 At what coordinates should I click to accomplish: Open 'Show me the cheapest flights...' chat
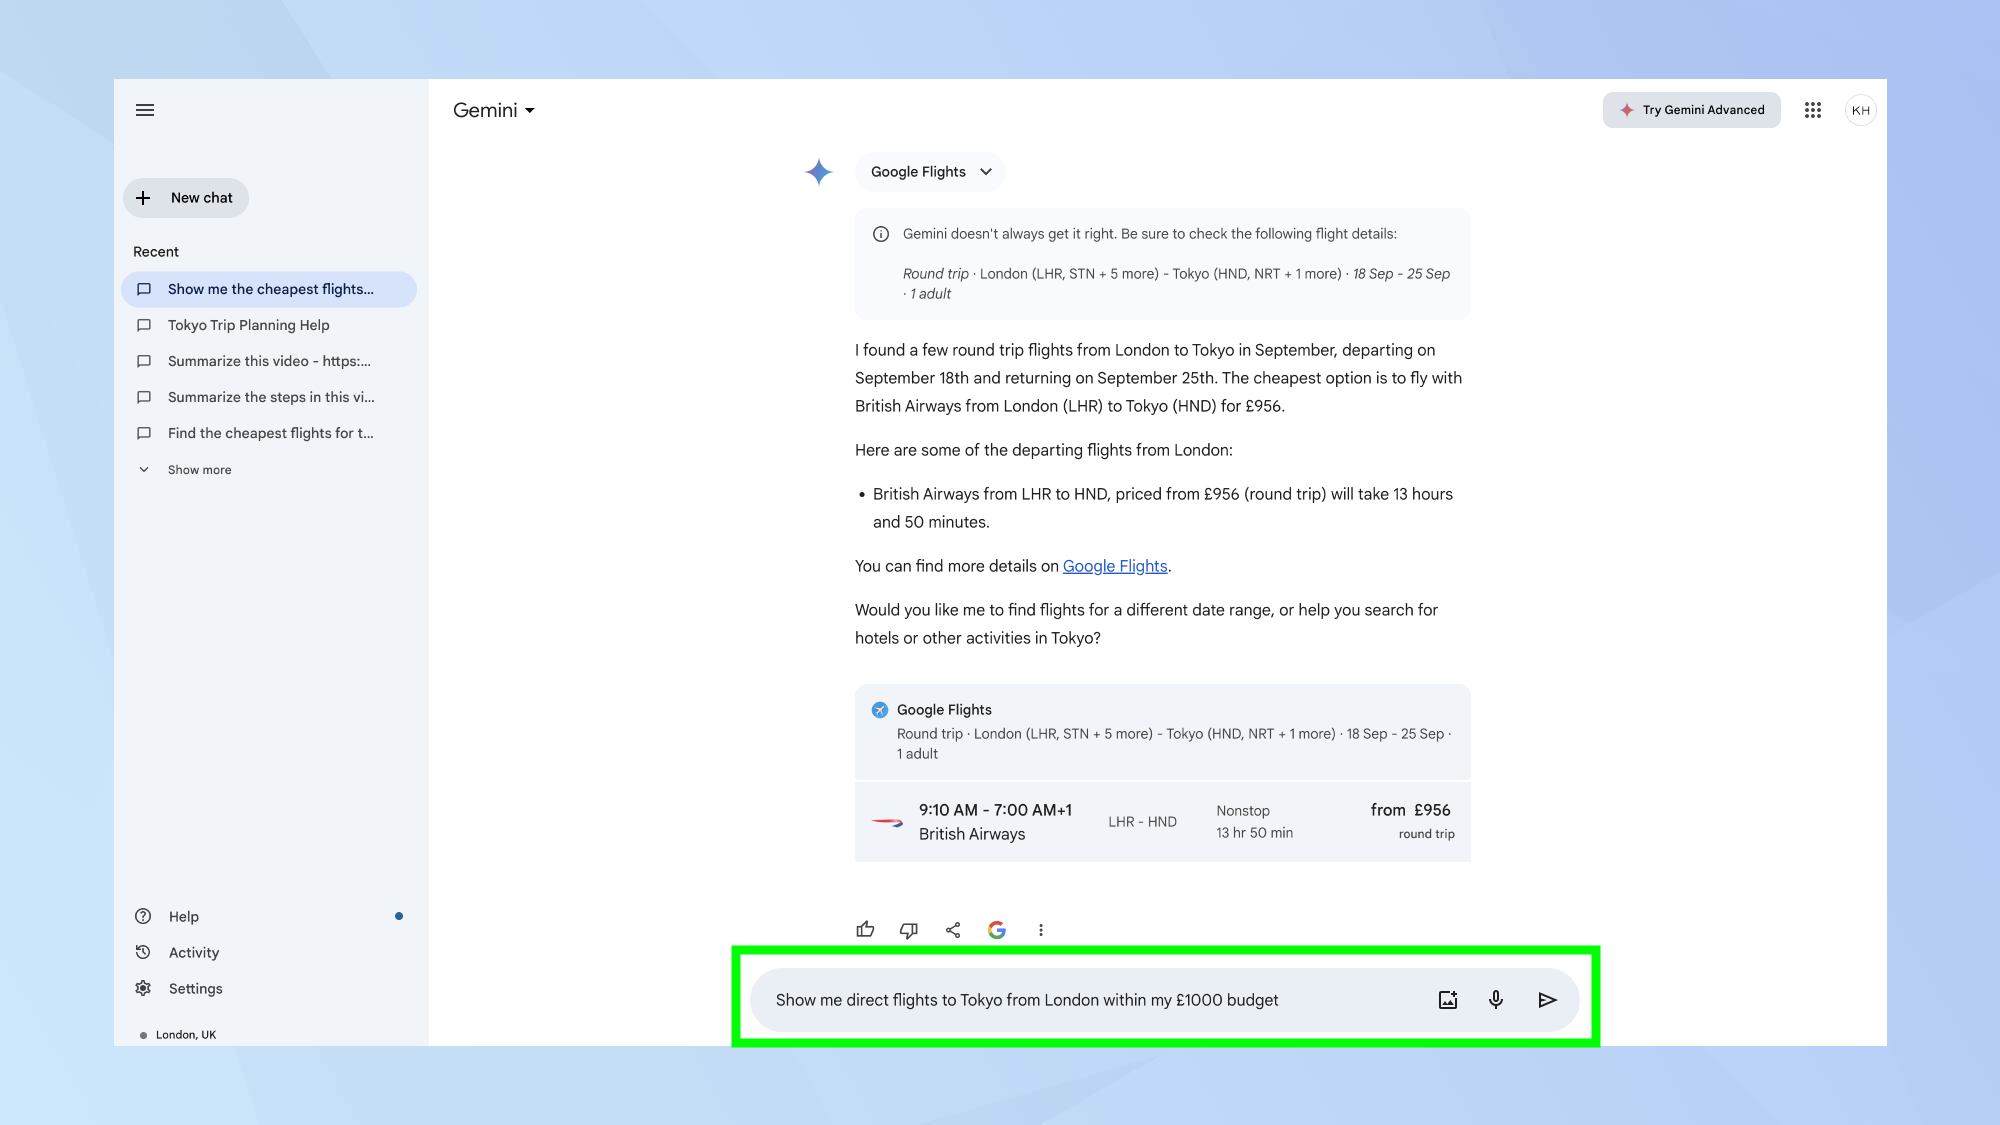[269, 289]
